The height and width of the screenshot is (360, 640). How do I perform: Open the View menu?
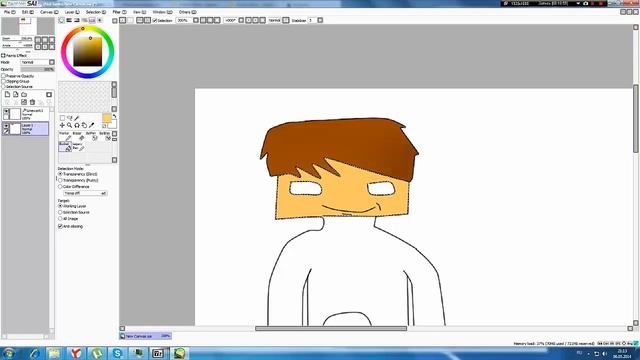pyautogui.click(x=139, y=12)
